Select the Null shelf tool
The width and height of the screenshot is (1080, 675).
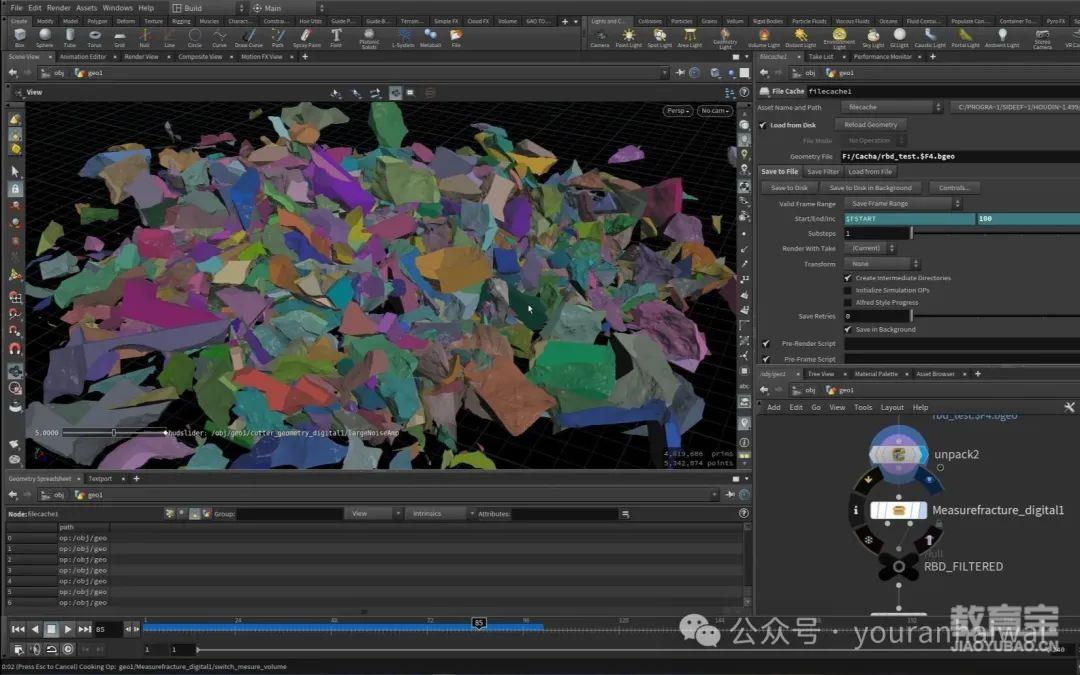[145, 37]
